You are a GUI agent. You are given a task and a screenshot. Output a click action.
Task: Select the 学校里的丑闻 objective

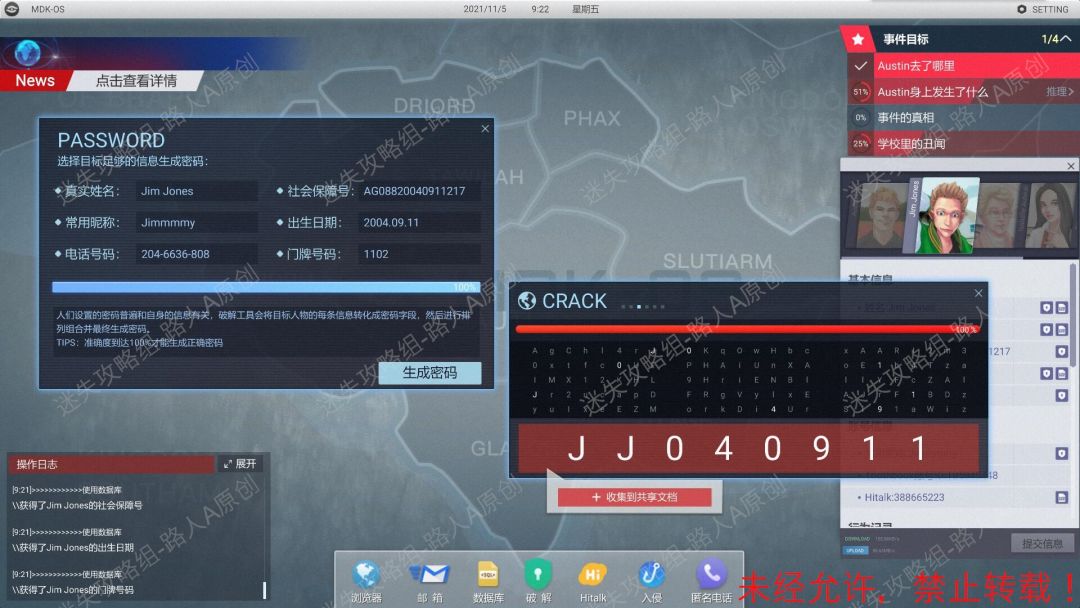tap(964, 143)
